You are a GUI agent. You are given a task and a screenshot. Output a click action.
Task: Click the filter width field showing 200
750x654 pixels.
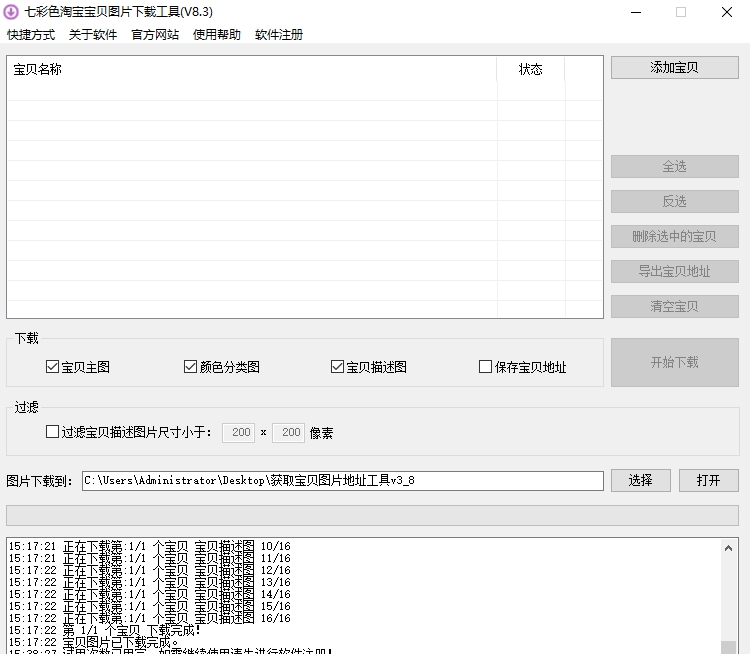[x=238, y=432]
